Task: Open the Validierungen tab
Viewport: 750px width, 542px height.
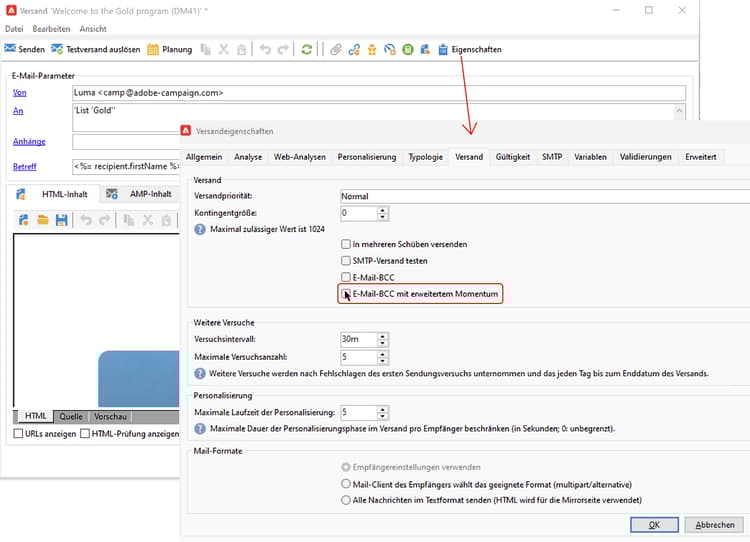Action: pos(645,157)
